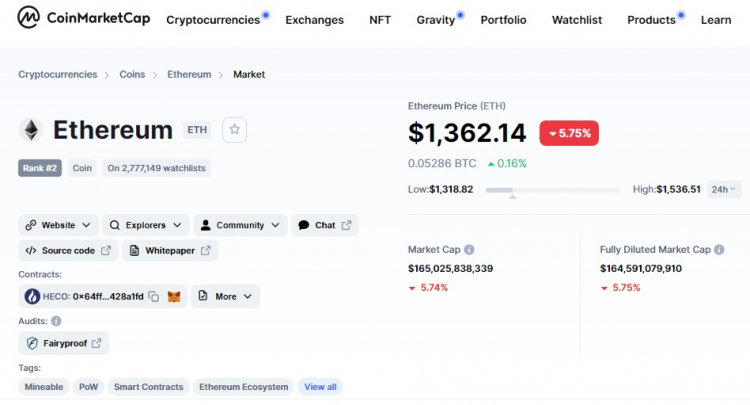Click the Market Cap info icon
Viewport: 750px width, 405px height.
(469, 250)
